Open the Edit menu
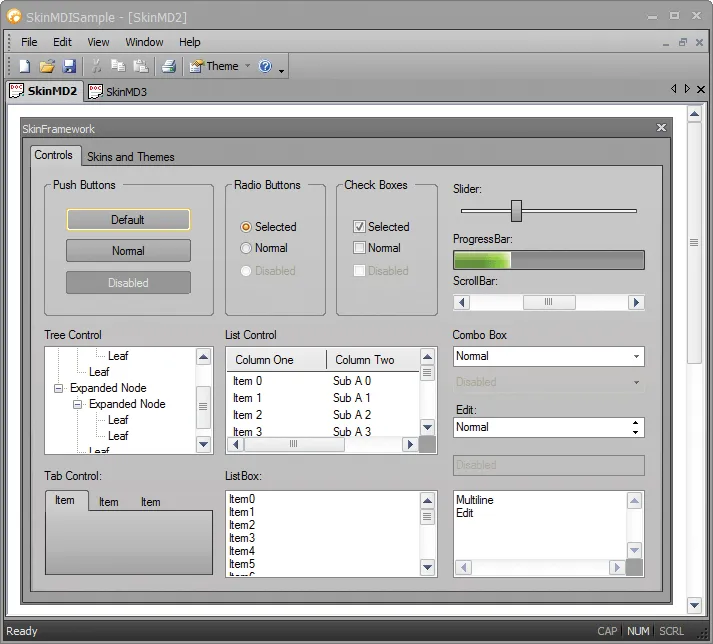Screen dimensions: 713x644 click(62, 42)
